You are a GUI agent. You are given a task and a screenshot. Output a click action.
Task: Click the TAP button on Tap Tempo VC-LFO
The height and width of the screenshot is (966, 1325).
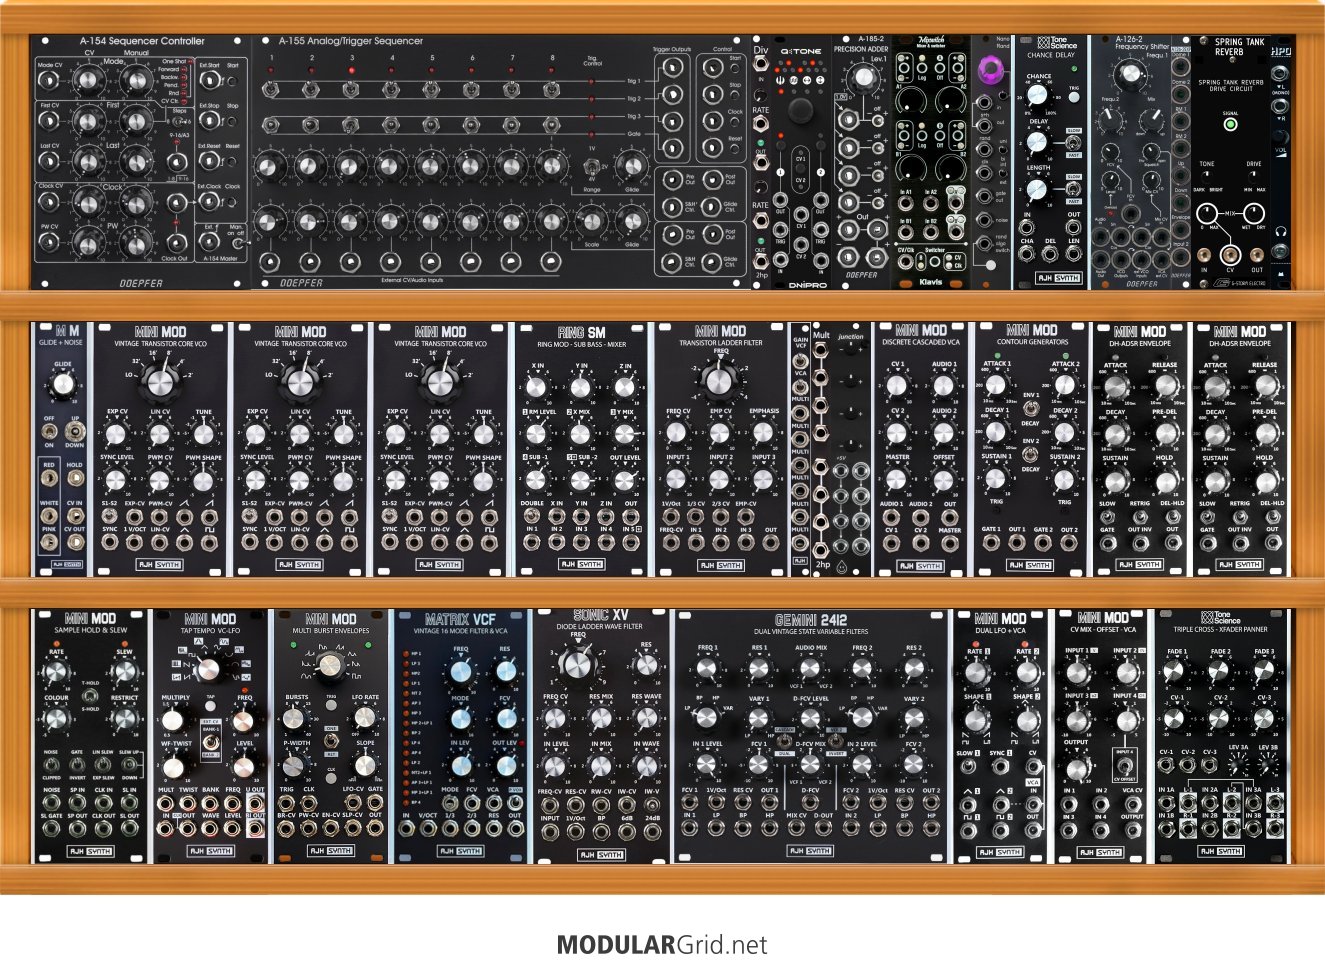click(210, 707)
